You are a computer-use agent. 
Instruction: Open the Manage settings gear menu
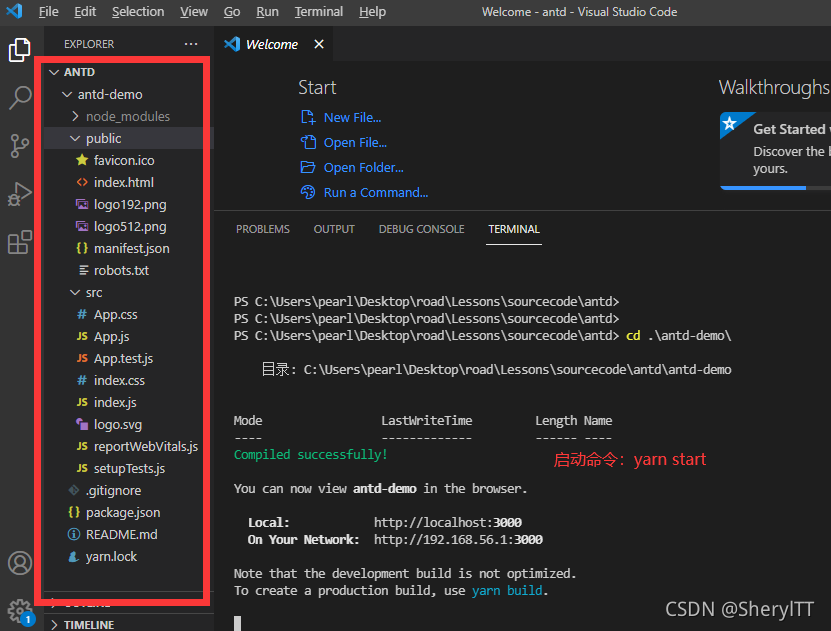[x=19, y=608]
